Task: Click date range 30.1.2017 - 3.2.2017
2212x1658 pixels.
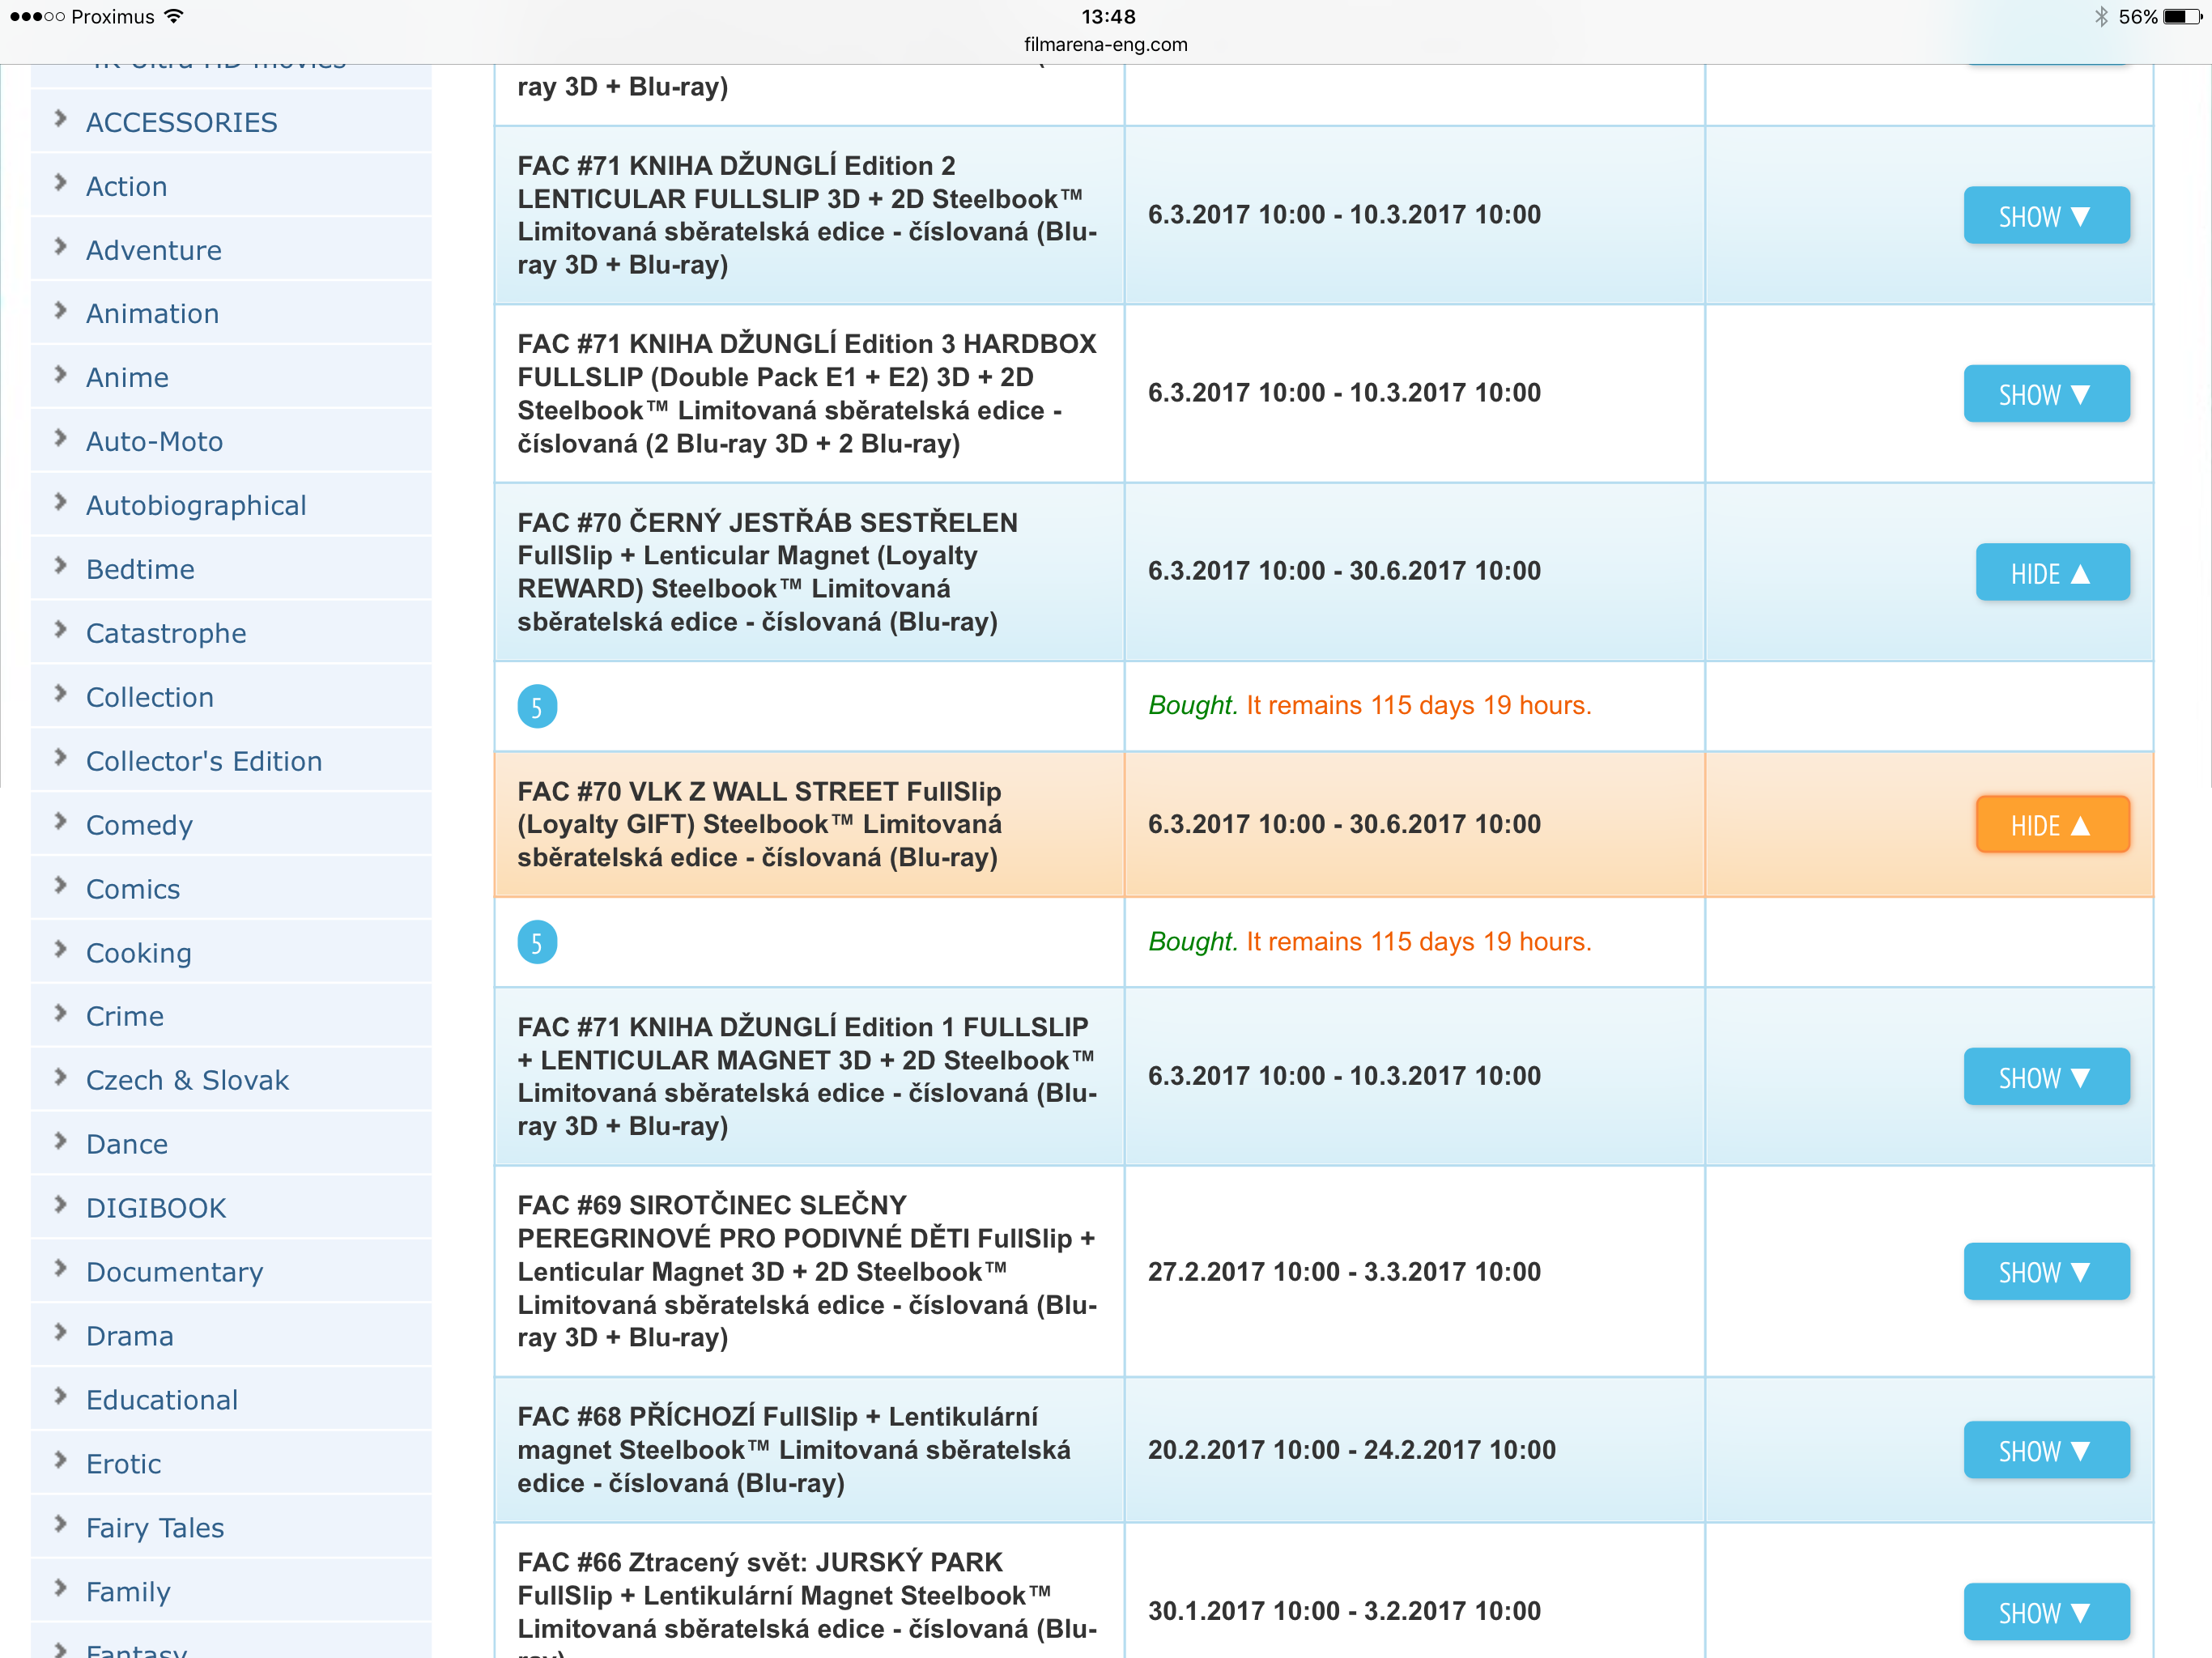Action: (x=1344, y=1611)
